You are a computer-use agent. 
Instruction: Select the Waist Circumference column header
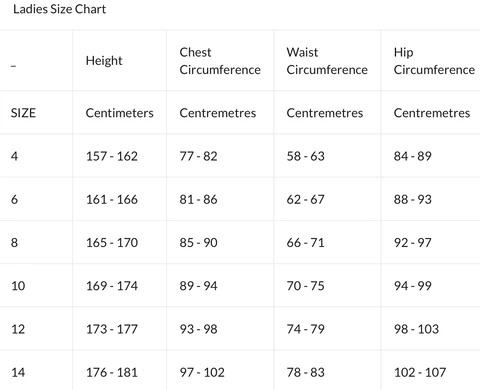(x=327, y=61)
